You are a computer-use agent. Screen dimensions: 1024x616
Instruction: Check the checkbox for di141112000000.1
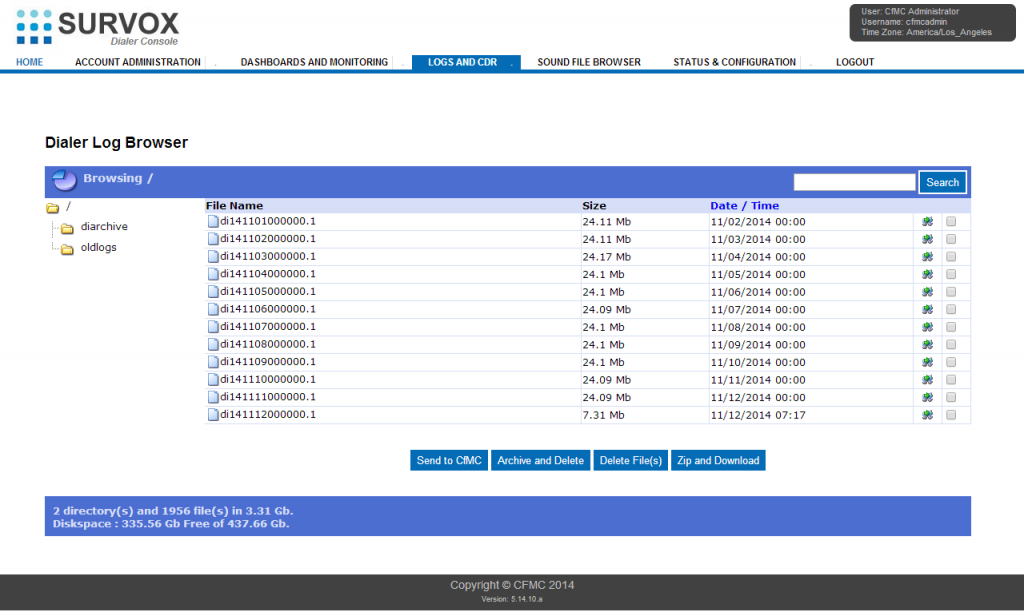tap(951, 414)
